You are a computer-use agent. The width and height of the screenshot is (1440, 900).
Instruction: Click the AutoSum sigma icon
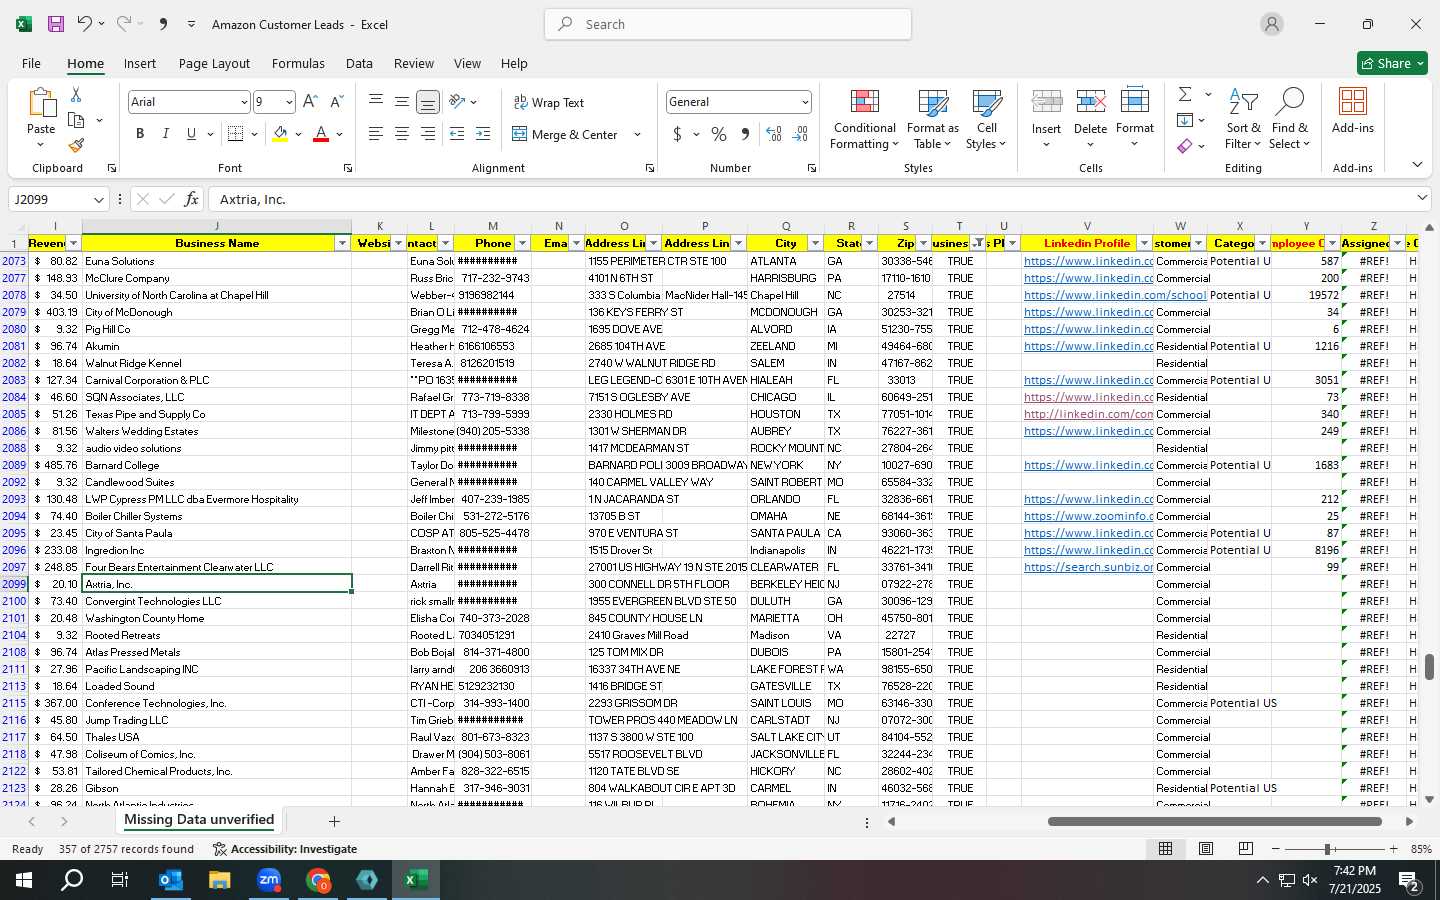pyautogui.click(x=1185, y=94)
